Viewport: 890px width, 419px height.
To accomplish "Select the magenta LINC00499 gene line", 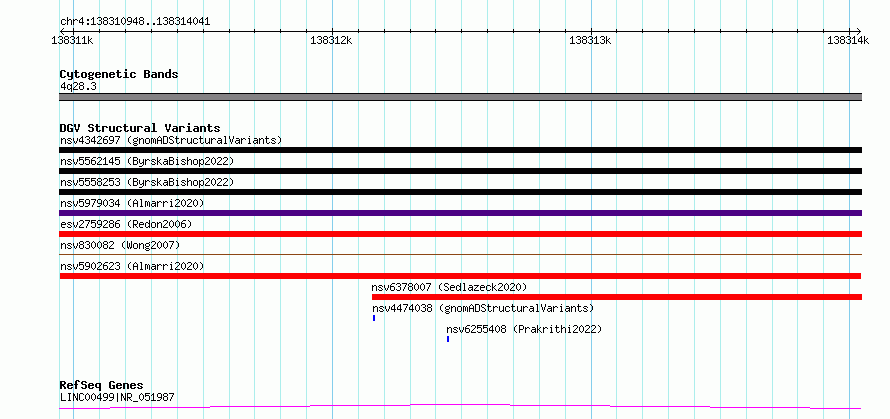I will (x=460, y=407).
